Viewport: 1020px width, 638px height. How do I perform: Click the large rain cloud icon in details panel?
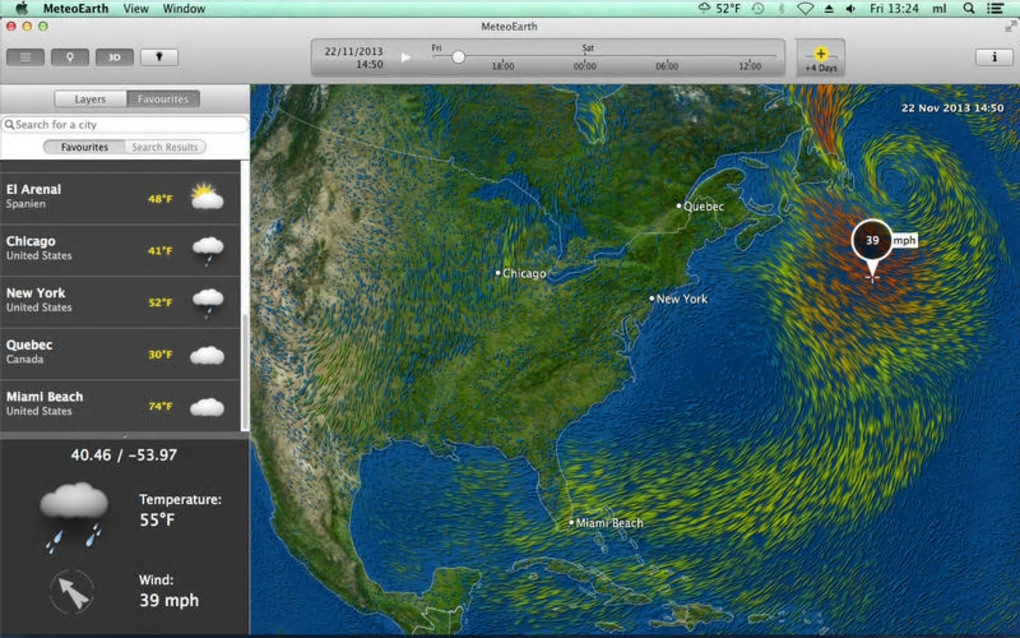tap(74, 516)
